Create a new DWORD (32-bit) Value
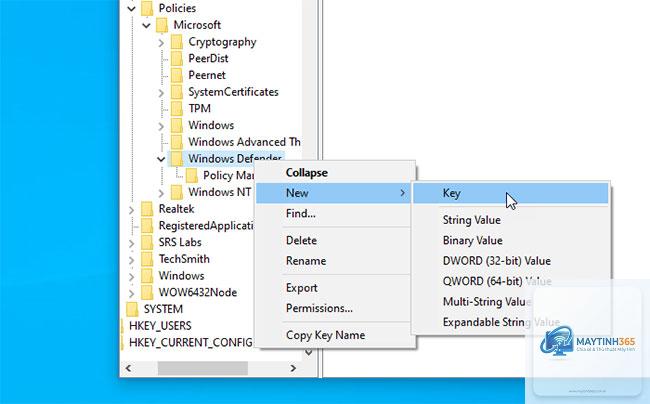 click(x=511, y=261)
